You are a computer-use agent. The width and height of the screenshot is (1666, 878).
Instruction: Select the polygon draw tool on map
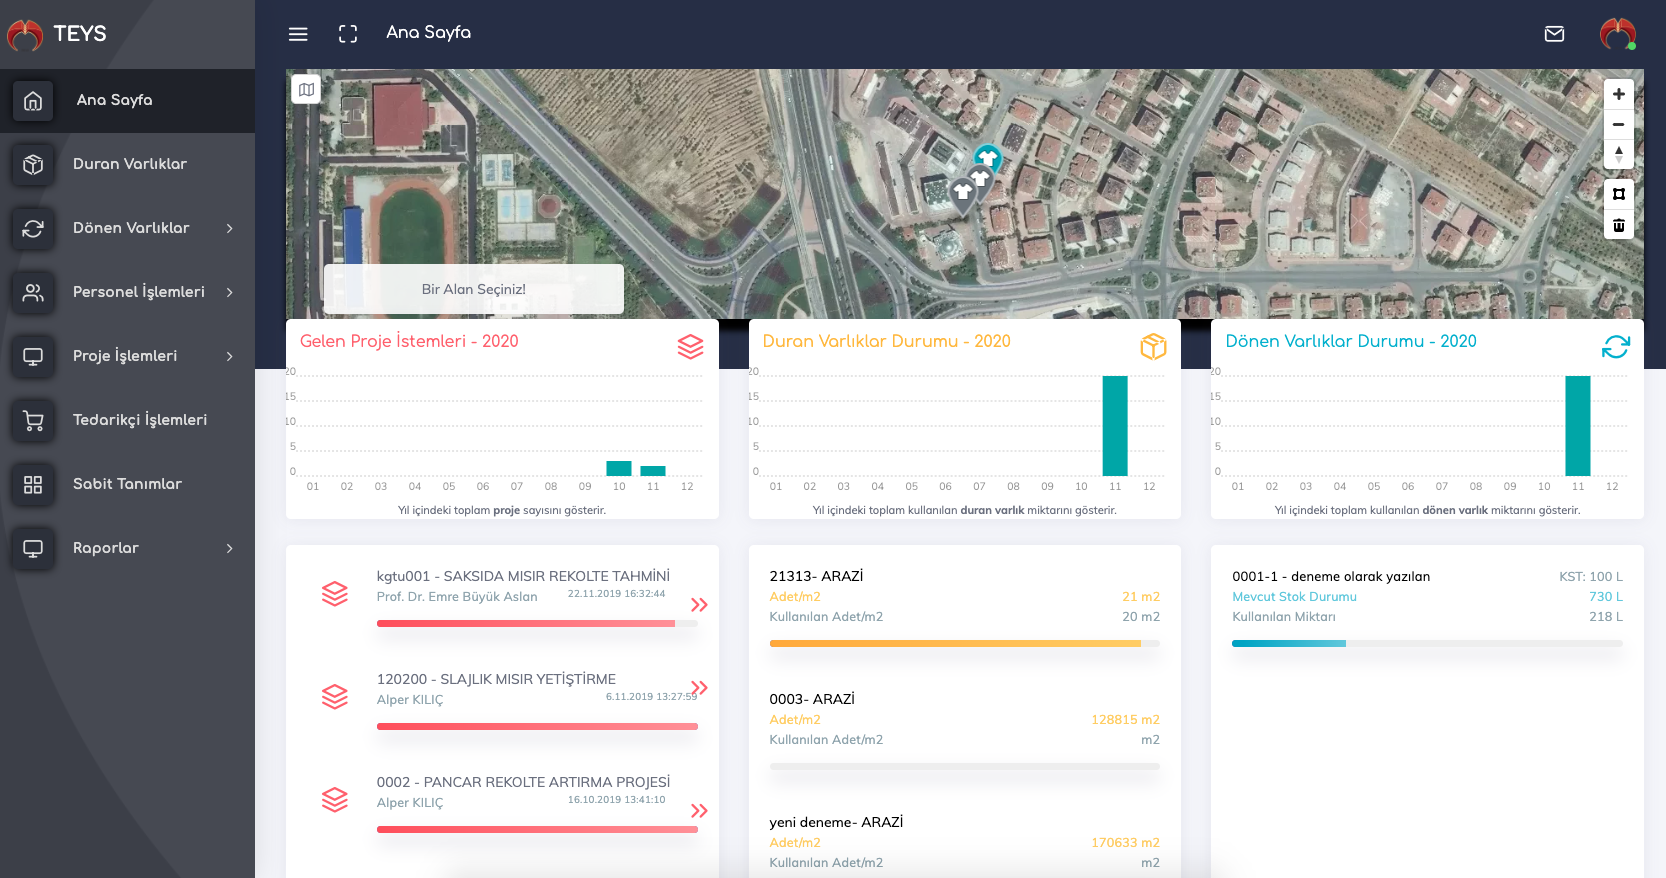point(1618,194)
